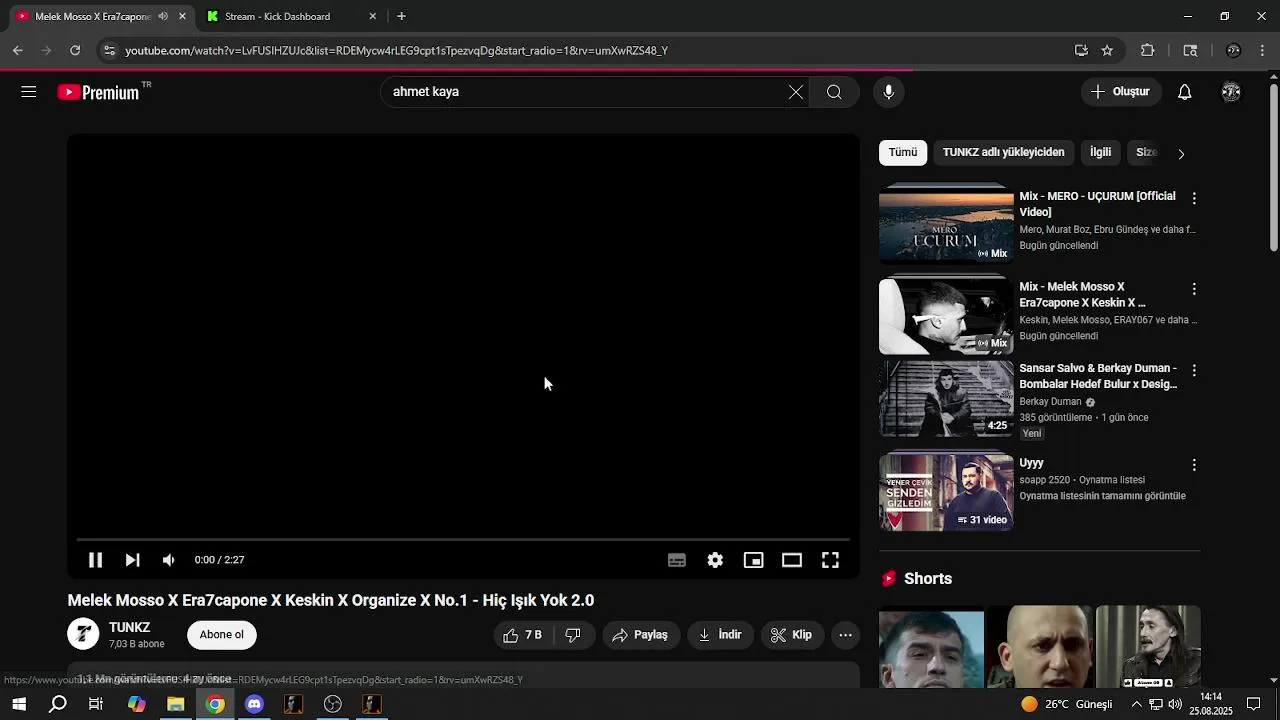Viewport: 1280px width, 720px height.
Task: Download video with İndir button
Action: (720, 635)
